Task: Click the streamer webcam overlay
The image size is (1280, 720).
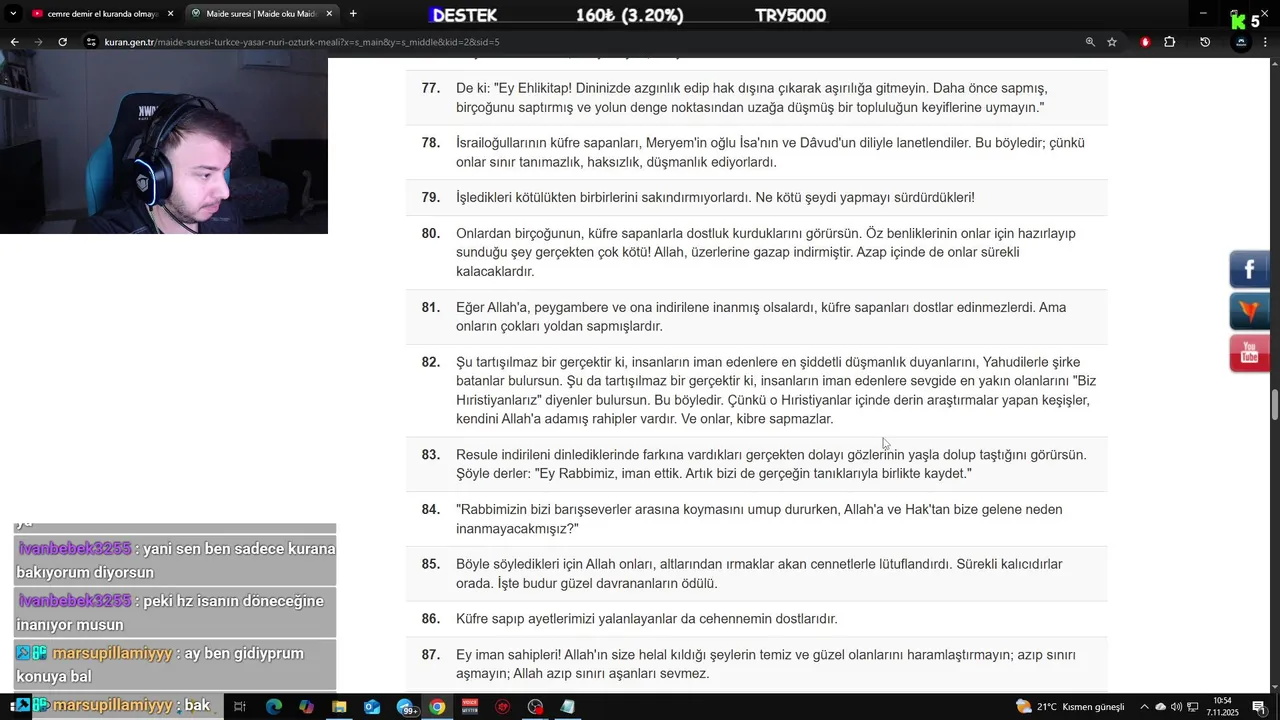Action: point(164,146)
